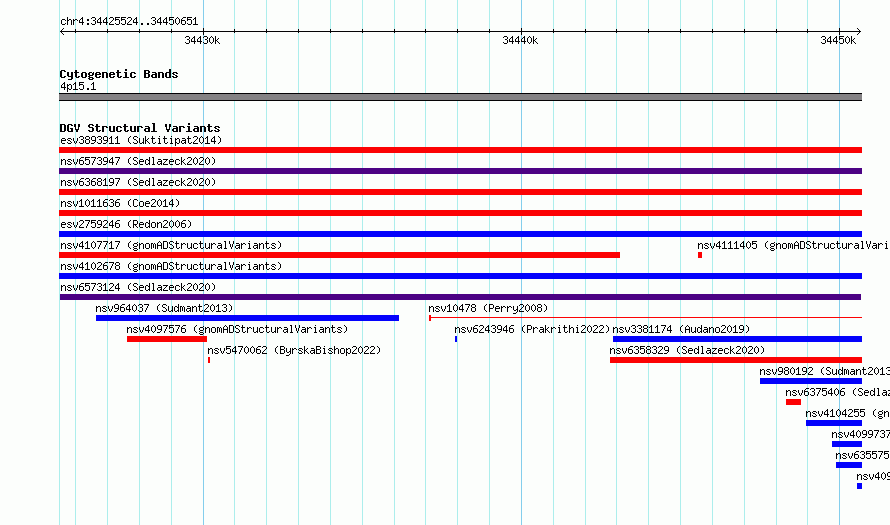This screenshot has width=890, height=525.
Task: Click the Cytogenetic Bands track title
Action: coord(119,74)
